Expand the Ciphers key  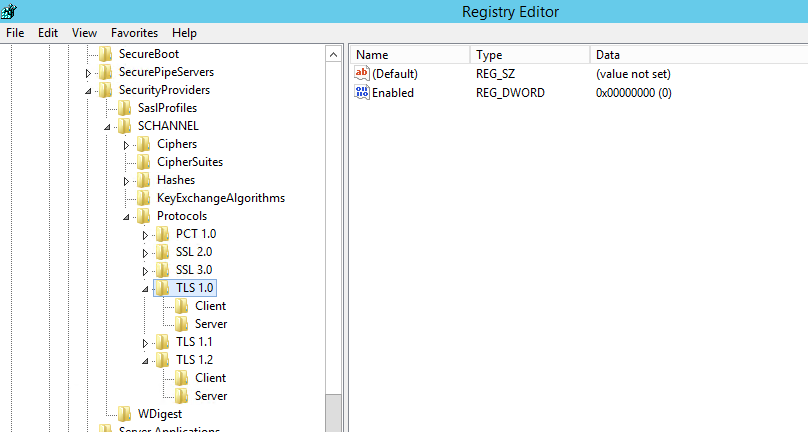point(126,146)
